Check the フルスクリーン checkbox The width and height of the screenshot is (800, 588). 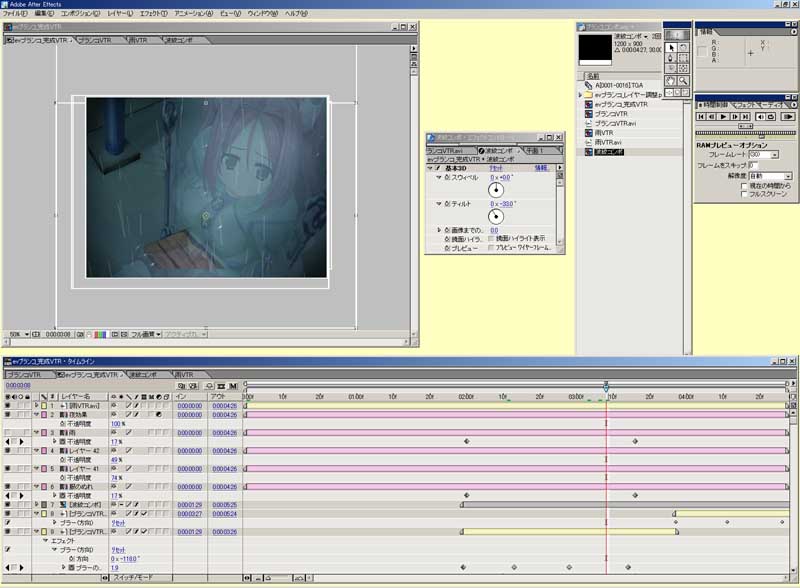click(x=744, y=194)
